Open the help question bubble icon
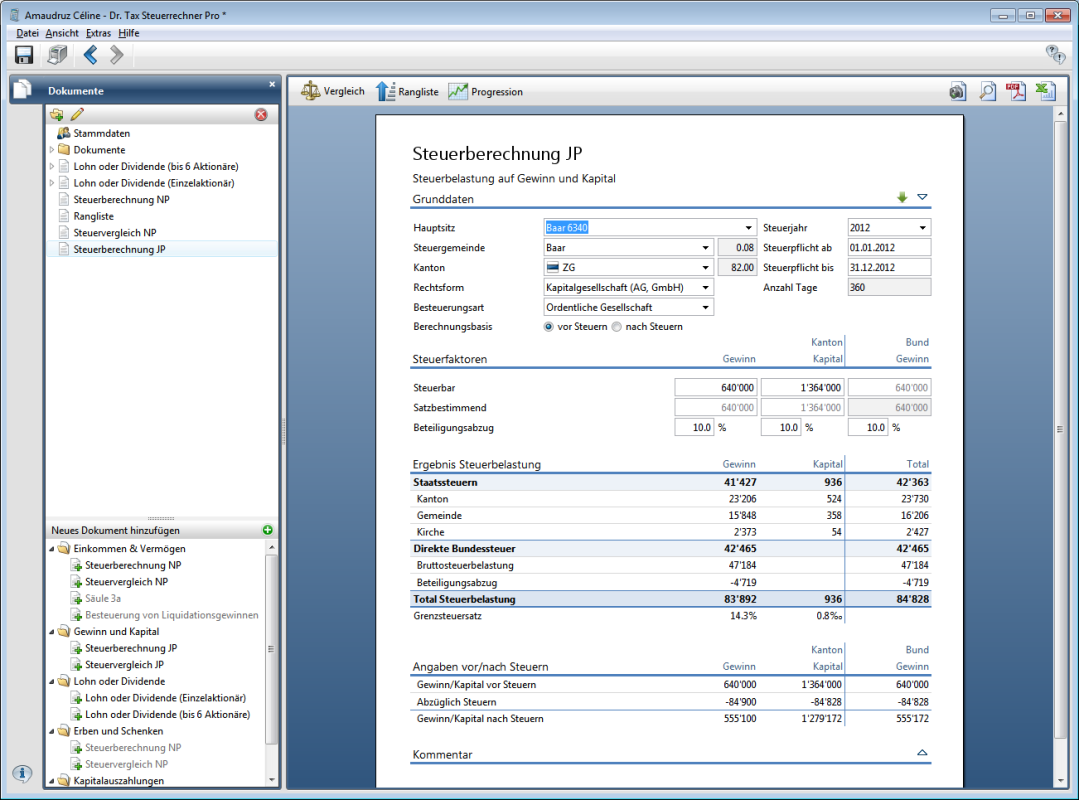 click(1055, 54)
